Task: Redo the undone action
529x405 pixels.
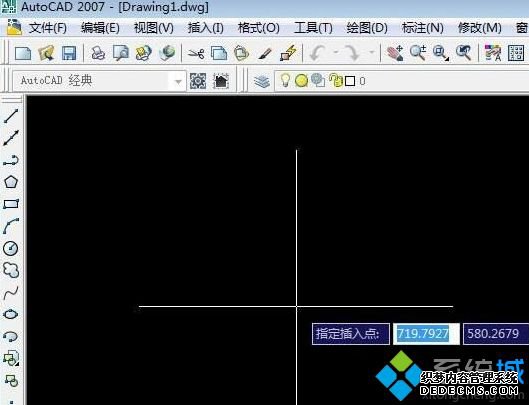Action: pyautogui.click(x=353, y=53)
